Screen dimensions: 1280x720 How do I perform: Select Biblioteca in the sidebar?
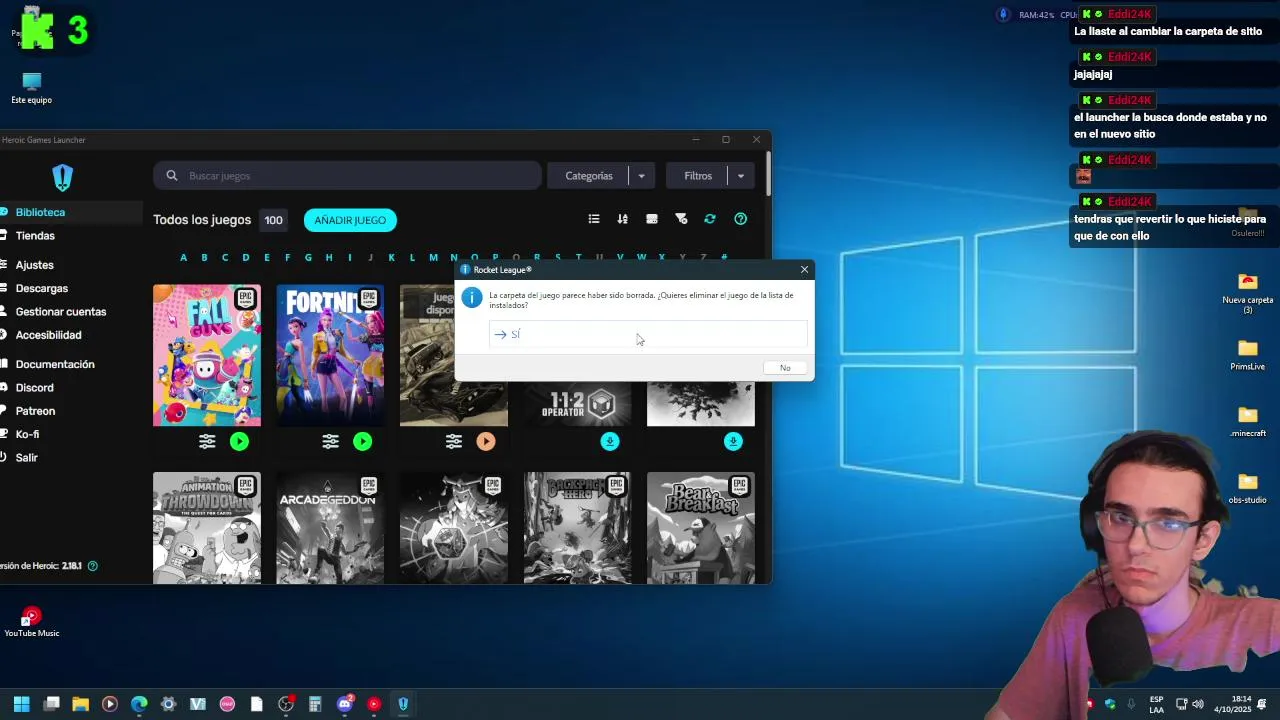(40, 212)
